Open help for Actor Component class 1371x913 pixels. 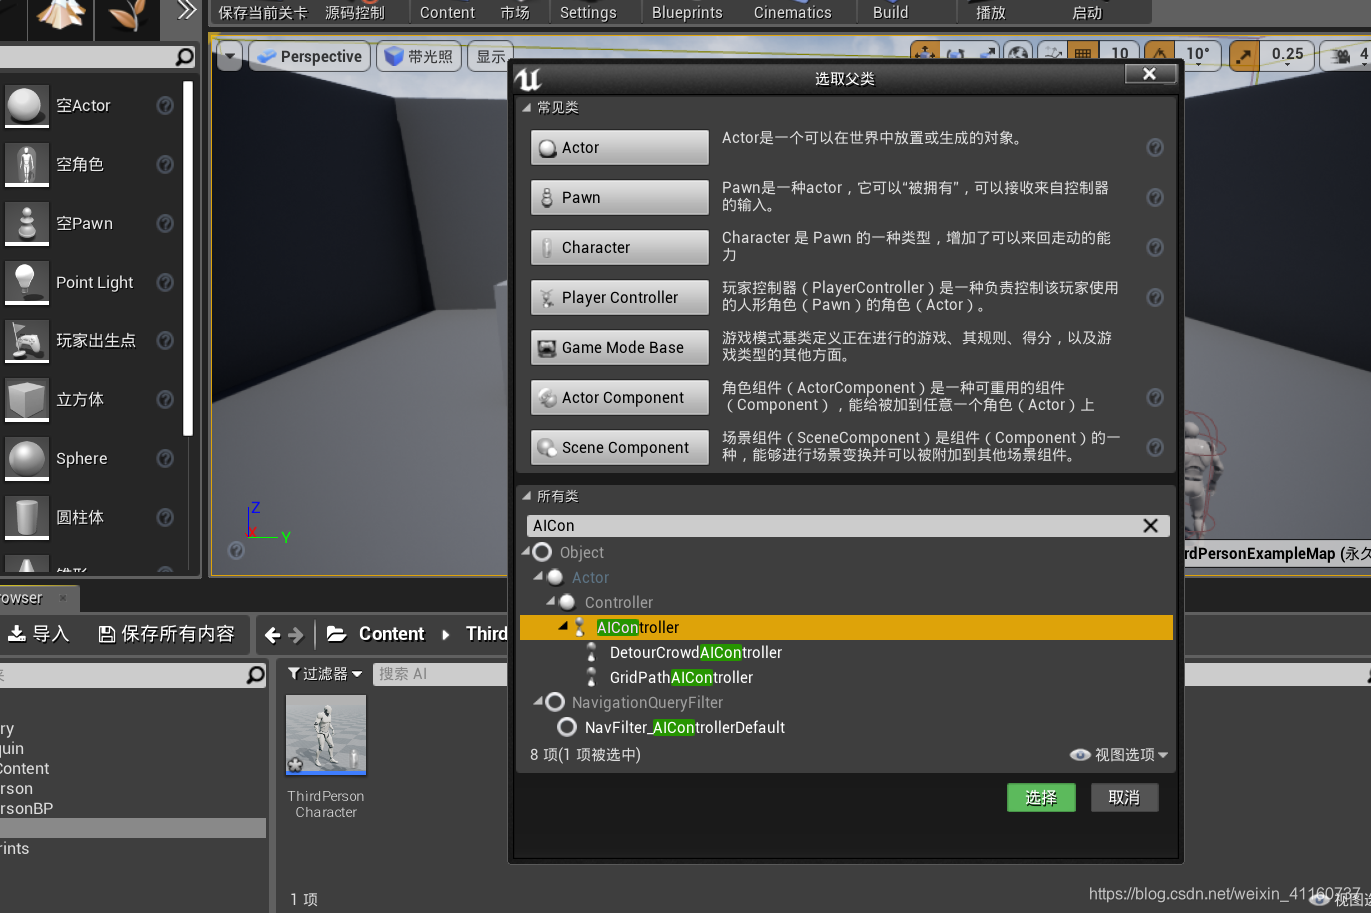pos(1155,398)
